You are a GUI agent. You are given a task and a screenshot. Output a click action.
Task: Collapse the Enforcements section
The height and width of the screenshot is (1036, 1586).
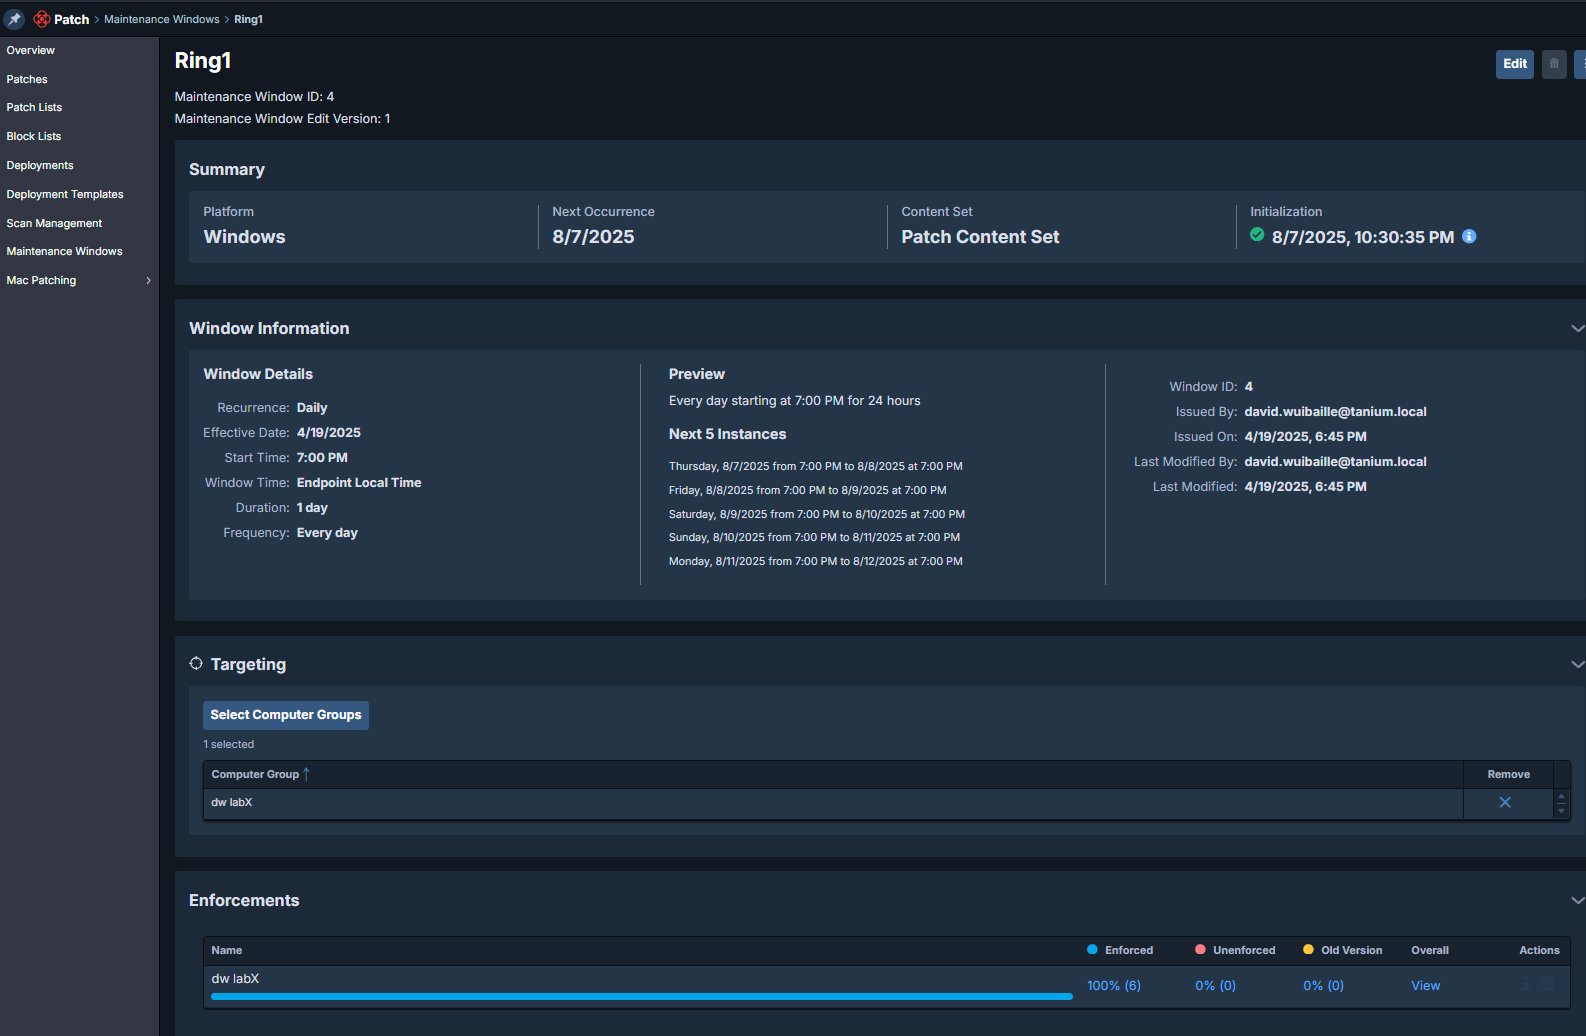coord(1577,901)
